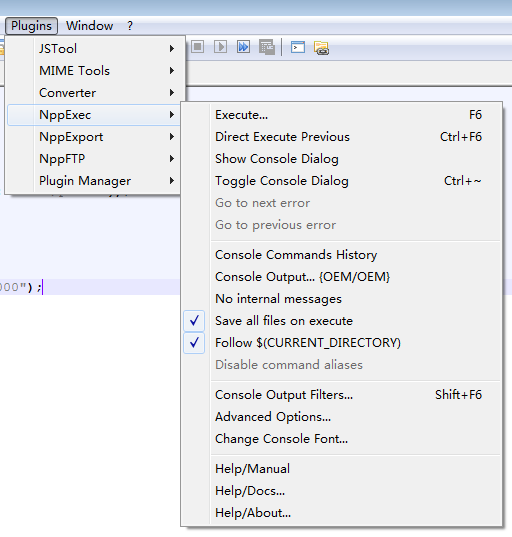Open Help/About... entry
The height and width of the screenshot is (537, 512).
(341, 513)
